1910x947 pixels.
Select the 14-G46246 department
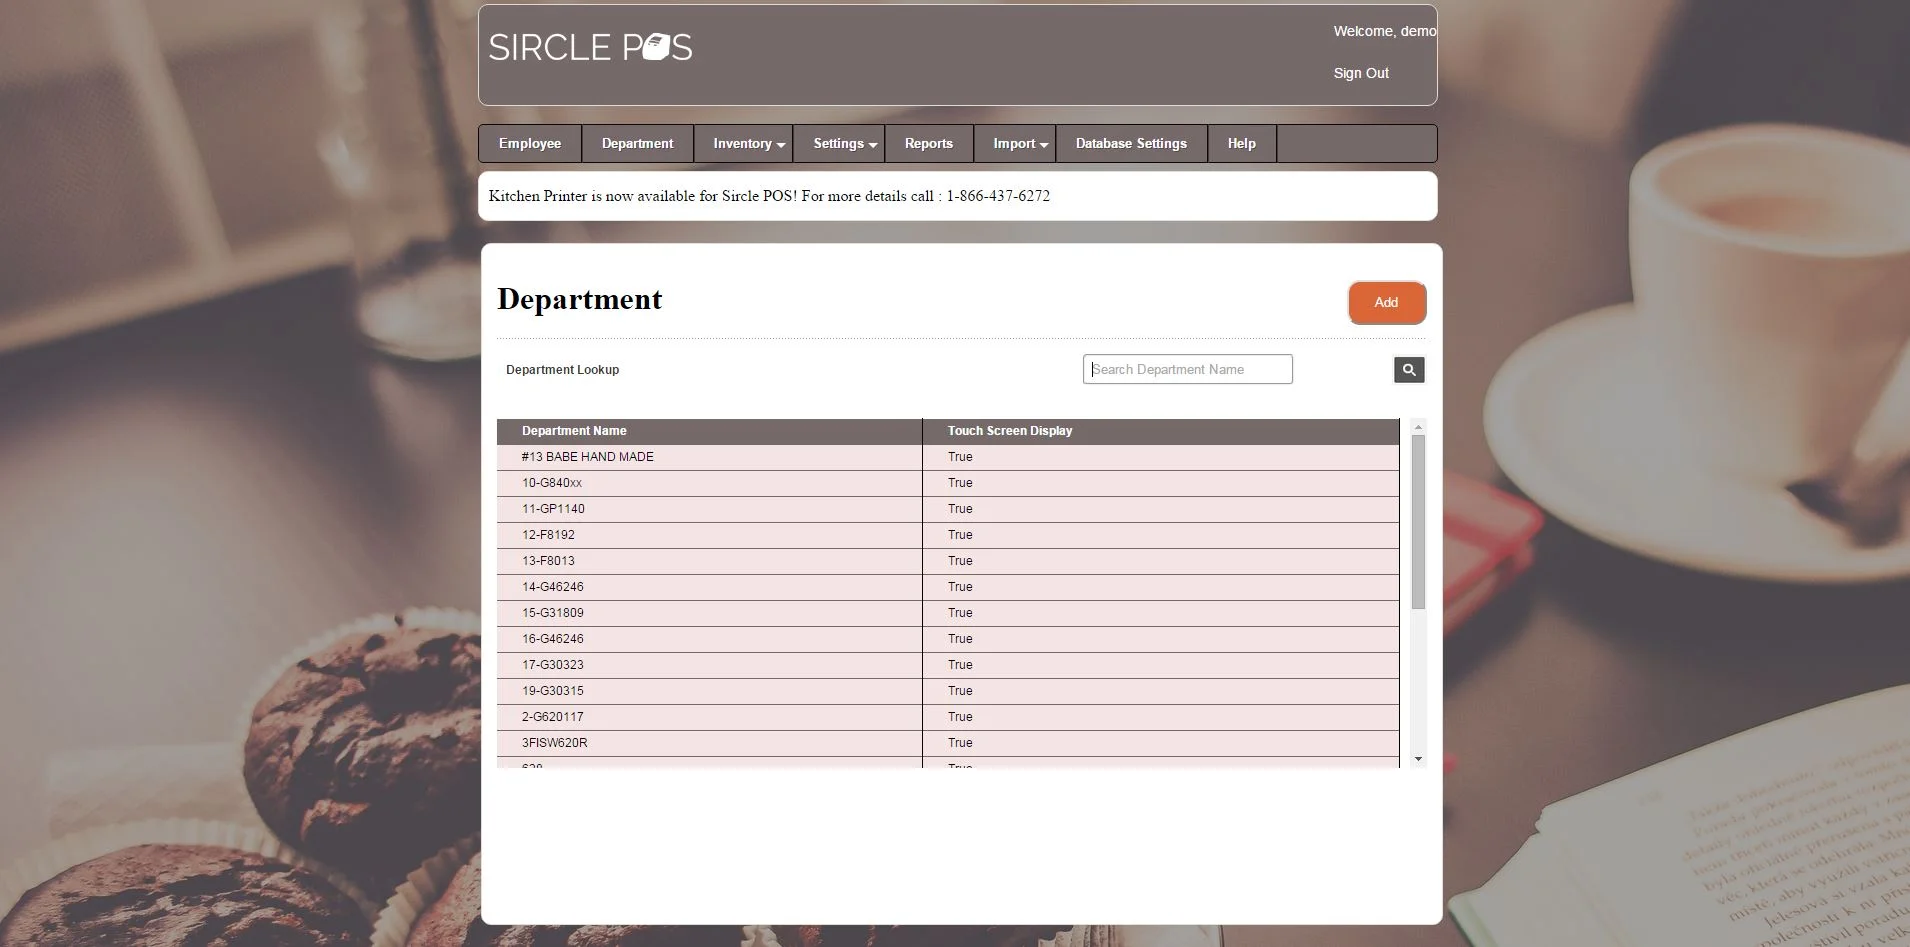click(x=553, y=587)
